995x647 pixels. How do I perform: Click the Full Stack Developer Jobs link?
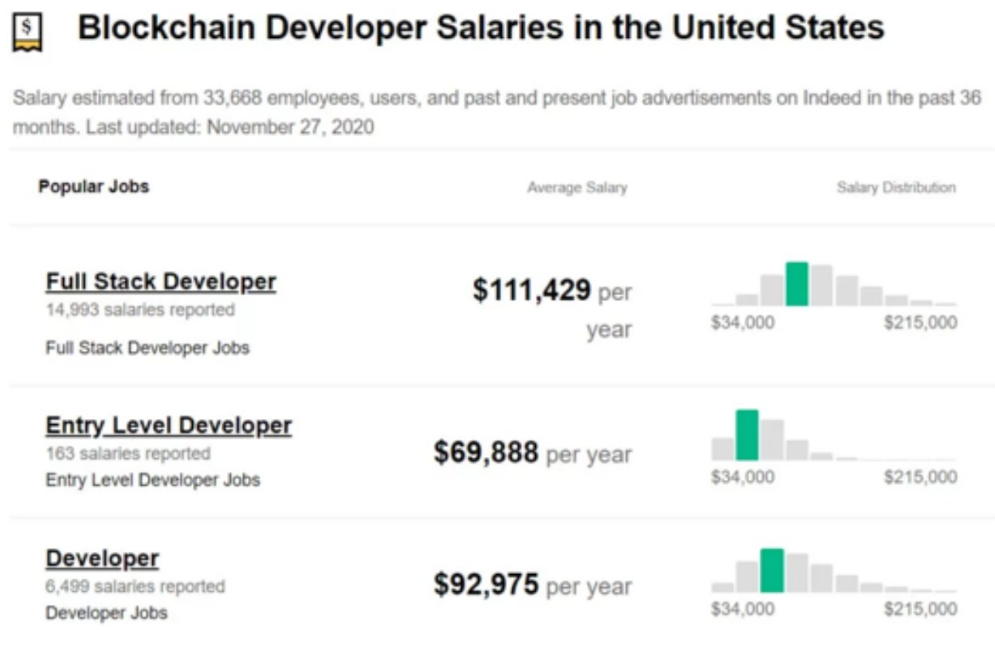point(147,348)
